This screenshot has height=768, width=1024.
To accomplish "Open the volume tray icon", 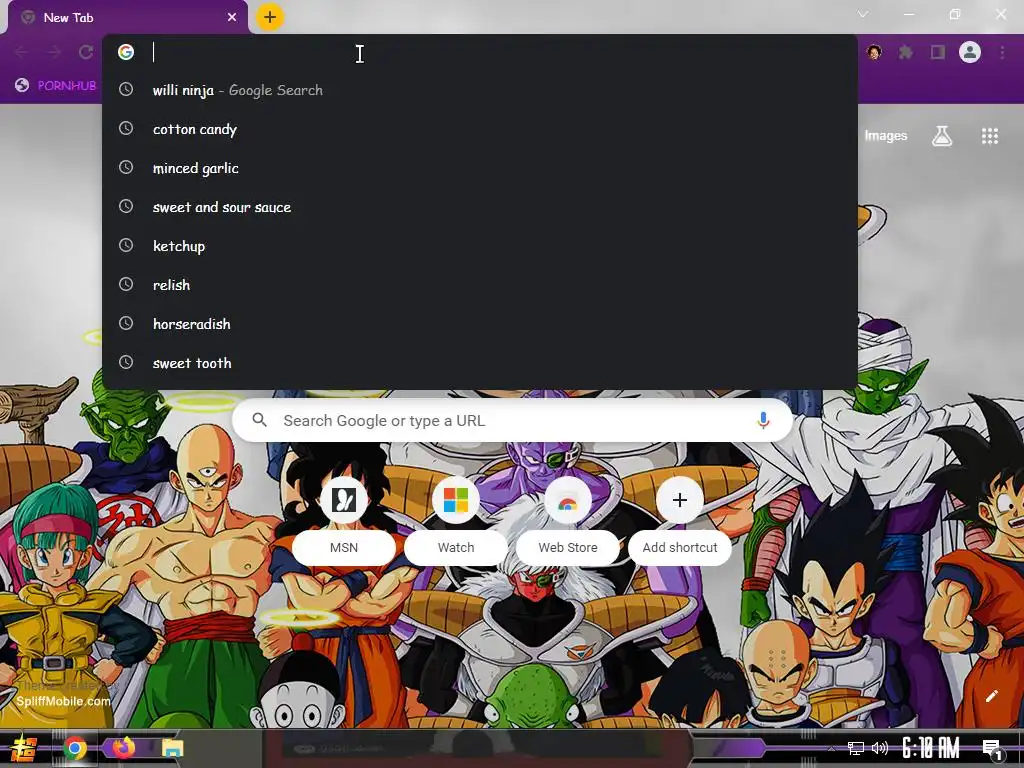I will 880,748.
